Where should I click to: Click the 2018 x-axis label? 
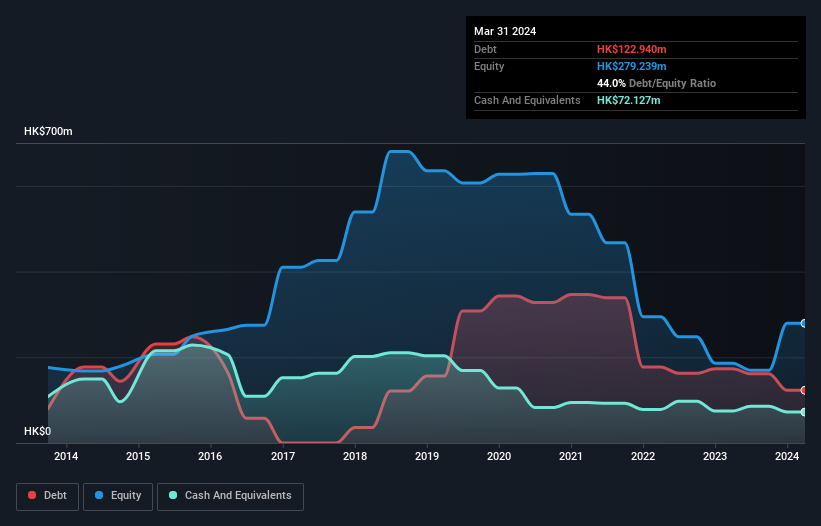click(355, 456)
